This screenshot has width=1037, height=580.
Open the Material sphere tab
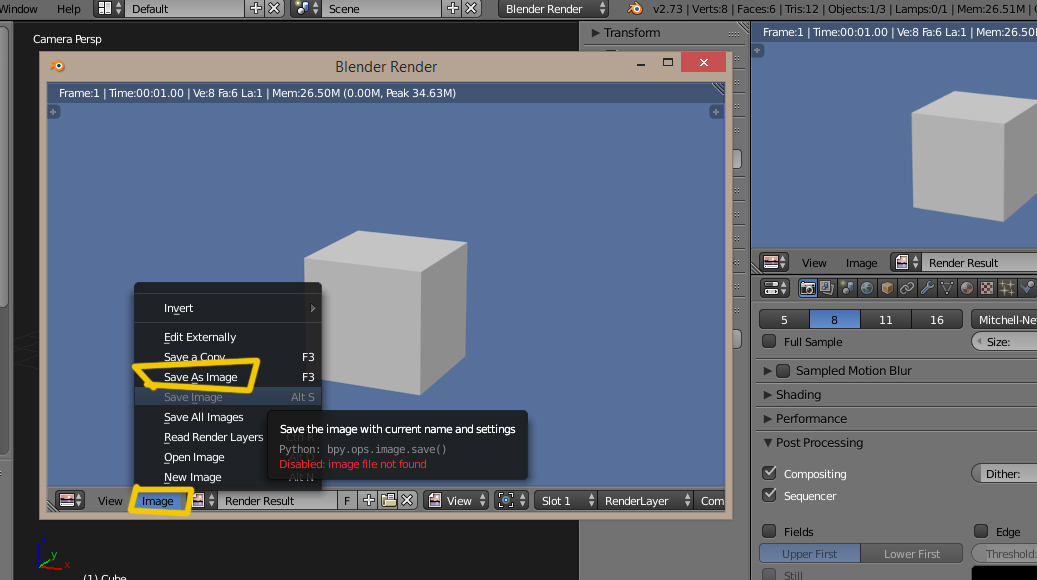pos(967,288)
